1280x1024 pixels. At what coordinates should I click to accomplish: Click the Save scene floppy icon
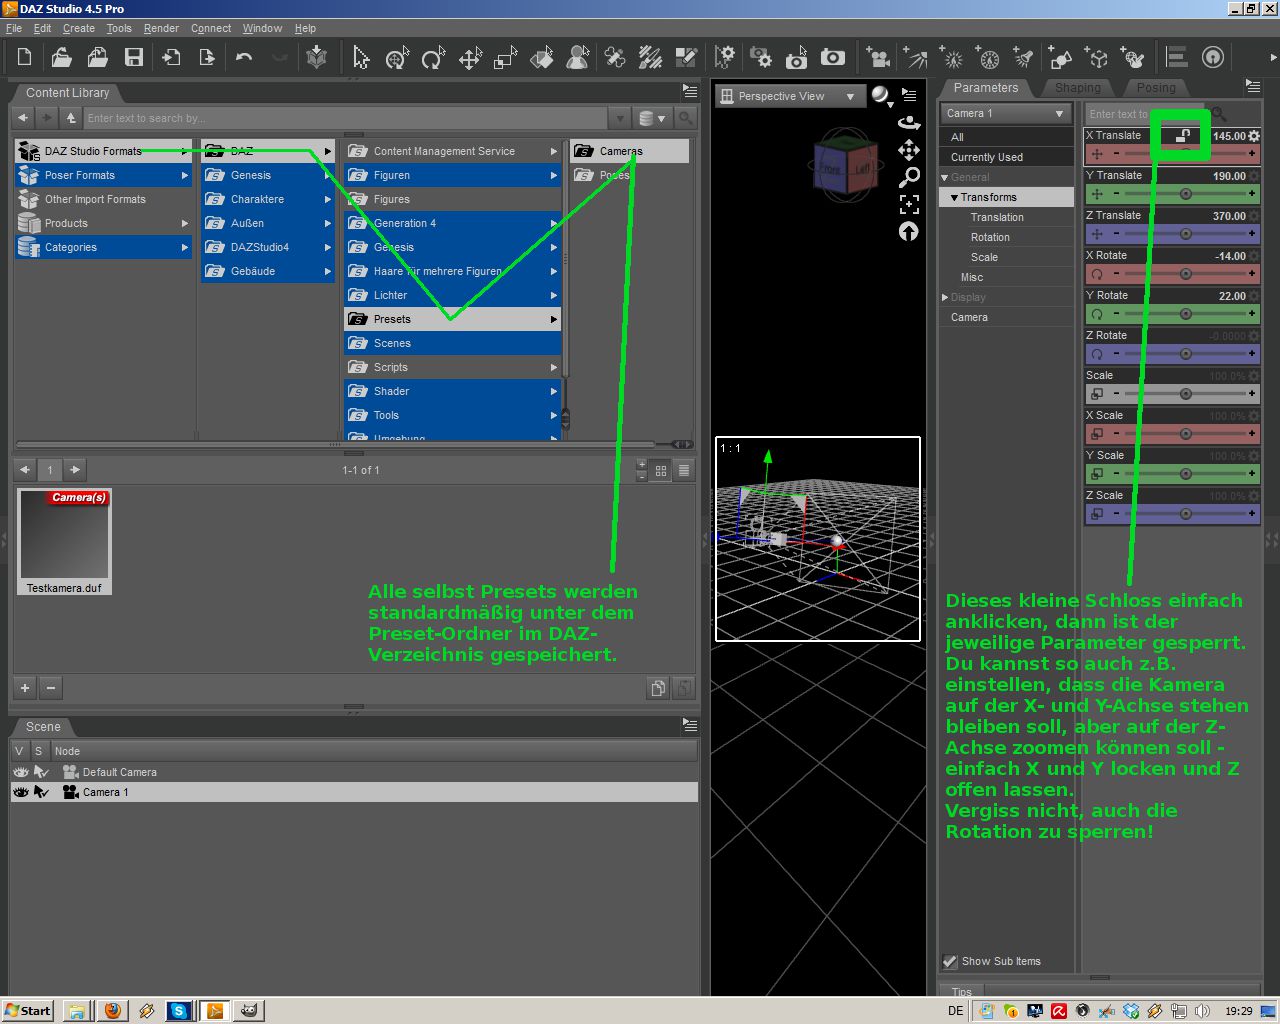(134, 58)
